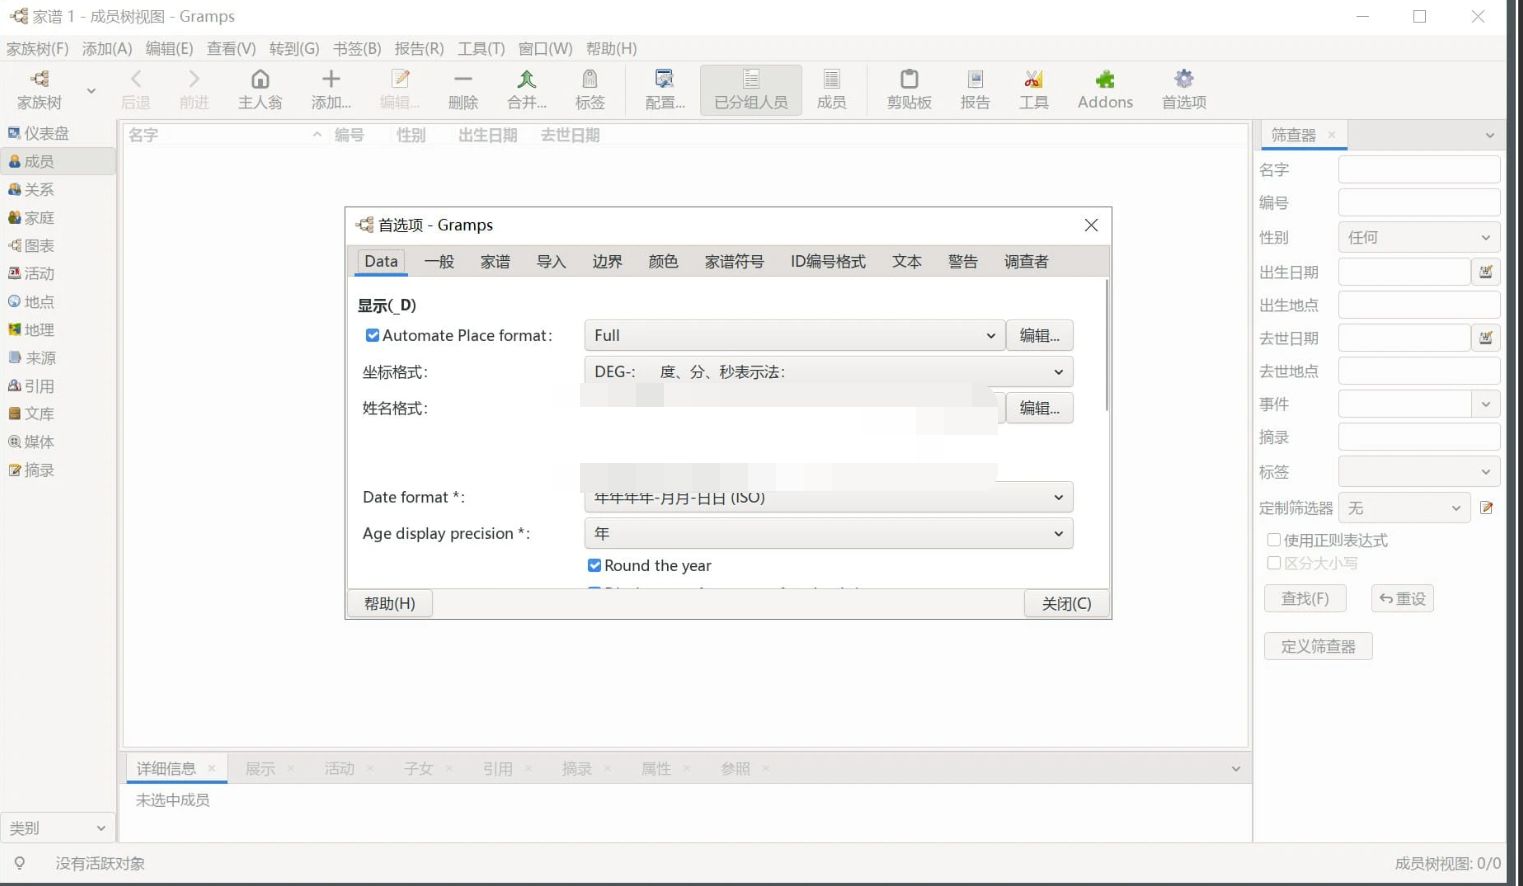Enable the use regular expression filter option
The width and height of the screenshot is (1523, 886).
coord(1274,539)
